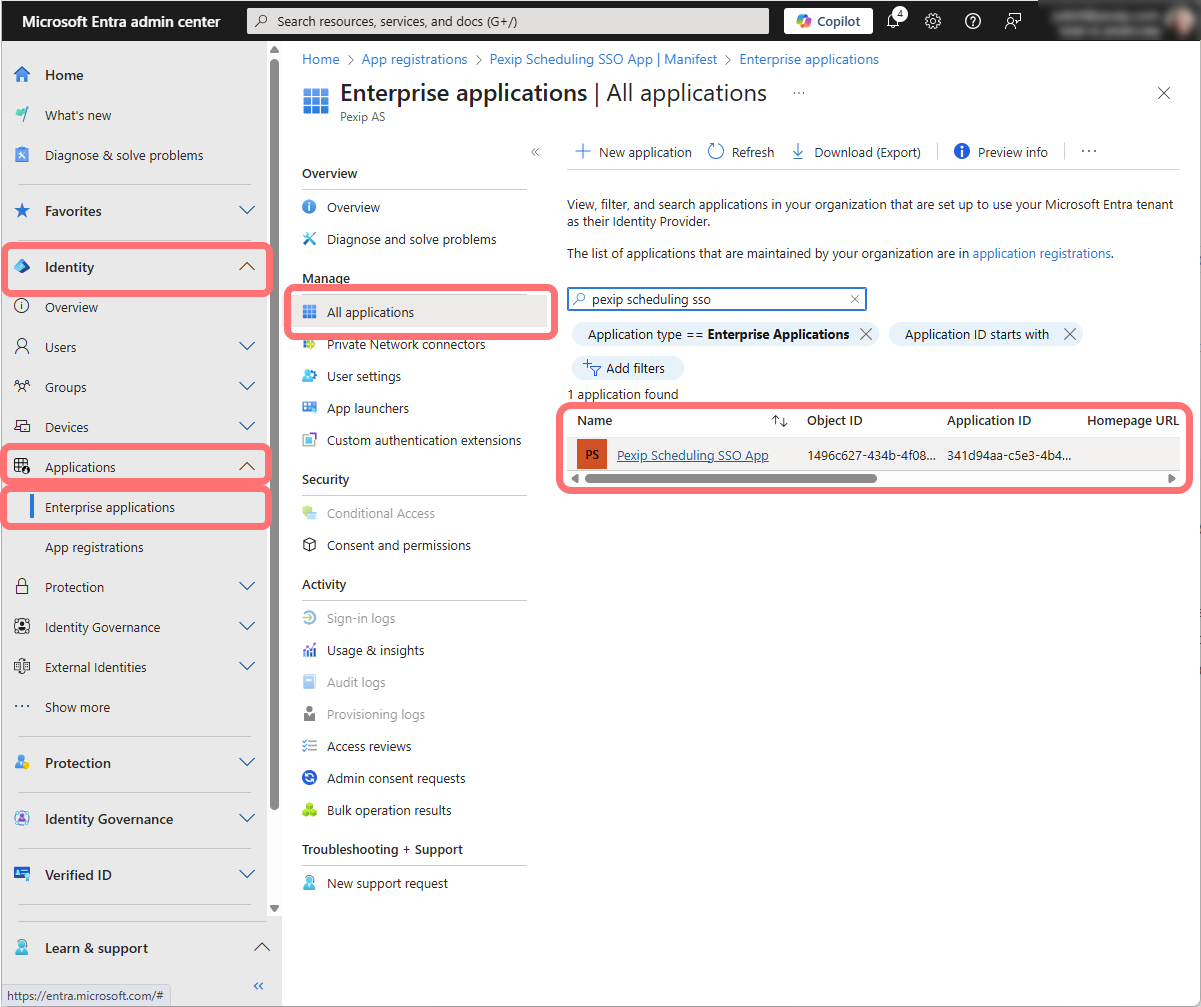Collapse the Identity section

247,267
